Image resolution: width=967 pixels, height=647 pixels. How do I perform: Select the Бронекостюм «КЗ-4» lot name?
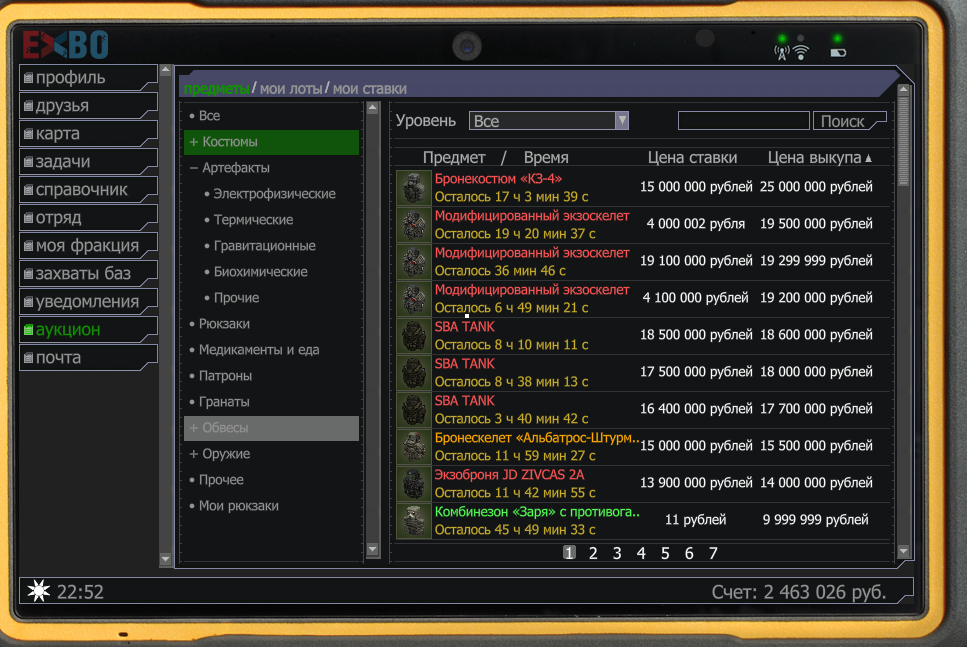(498, 179)
